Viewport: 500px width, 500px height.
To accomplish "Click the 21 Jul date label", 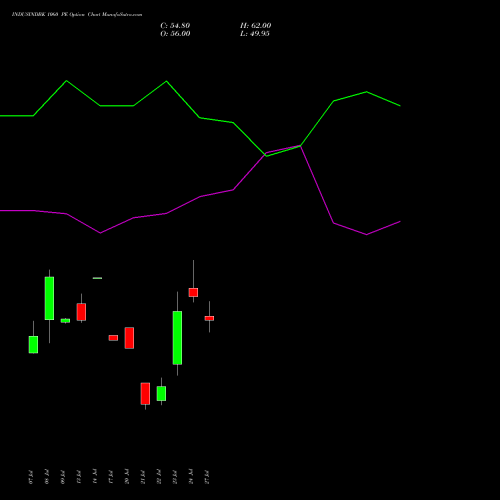I will pyautogui.click(x=143, y=477).
